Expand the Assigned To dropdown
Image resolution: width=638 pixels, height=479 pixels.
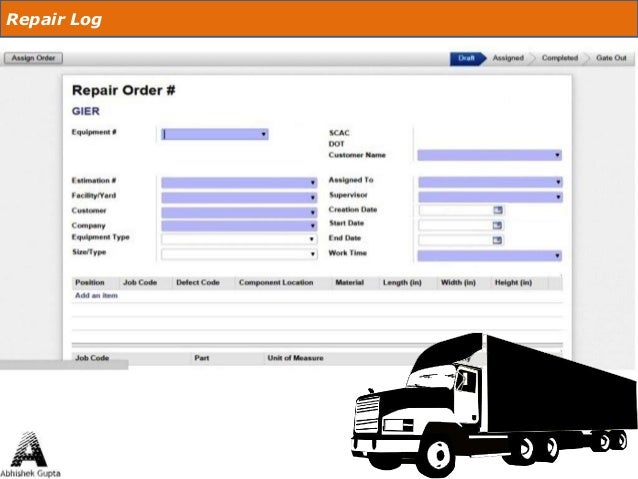(x=490, y=182)
